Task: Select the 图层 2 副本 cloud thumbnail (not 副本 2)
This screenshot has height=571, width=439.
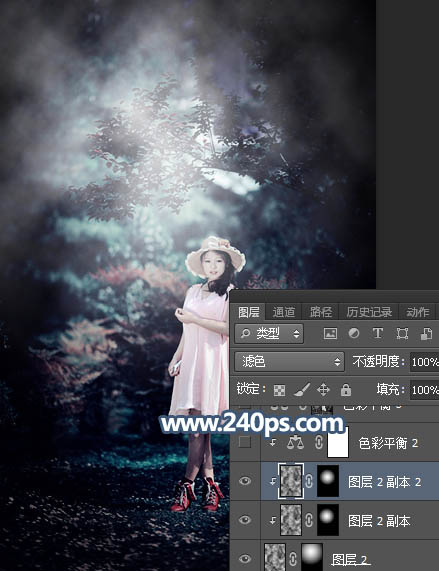Action: [x=291, y=520]
